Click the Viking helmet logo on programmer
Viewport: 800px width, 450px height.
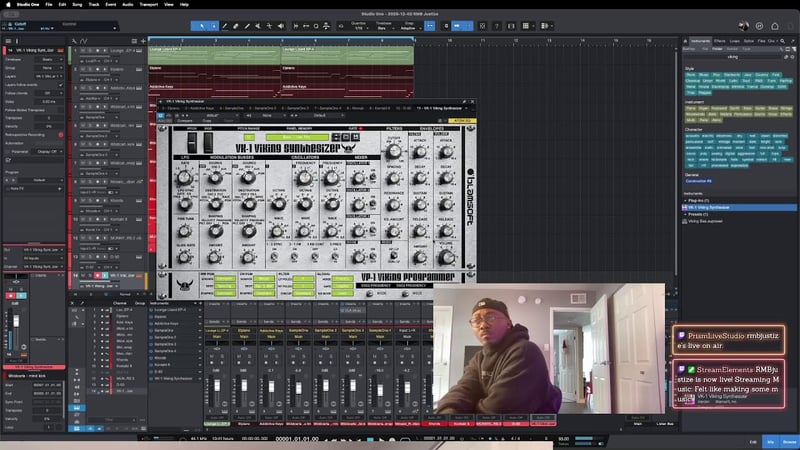[x=184, y=285]
